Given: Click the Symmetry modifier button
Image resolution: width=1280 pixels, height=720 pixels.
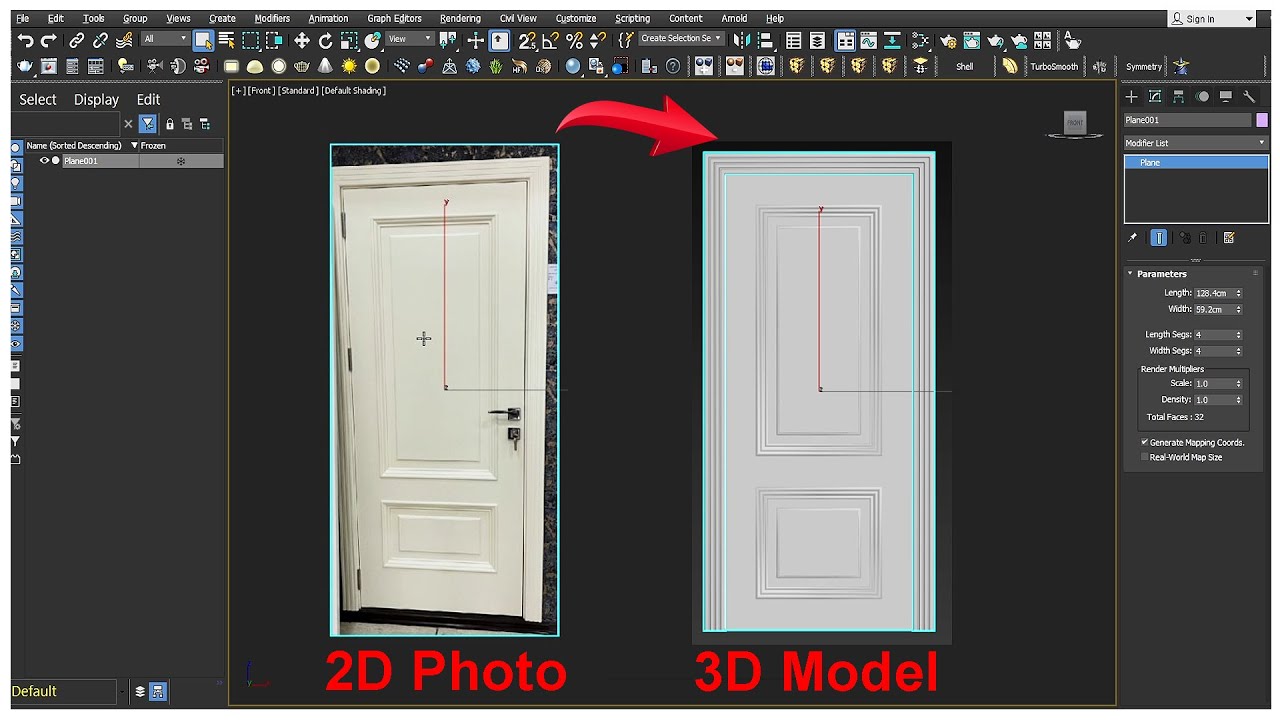Looking at the screenshot, I should [1144, 67].
